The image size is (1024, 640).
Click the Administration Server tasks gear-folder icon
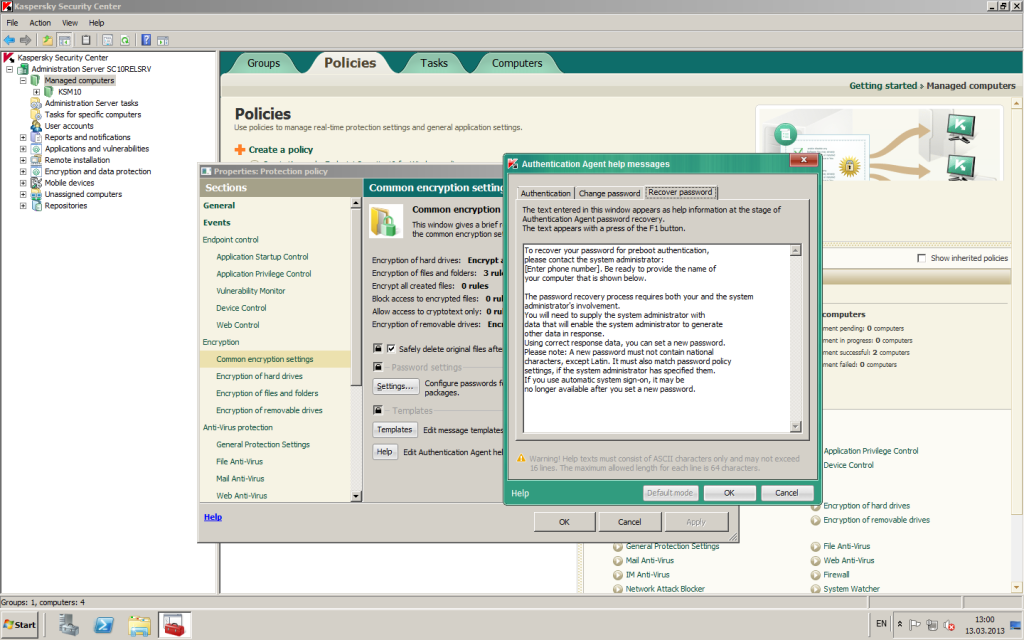coord(36,103)
